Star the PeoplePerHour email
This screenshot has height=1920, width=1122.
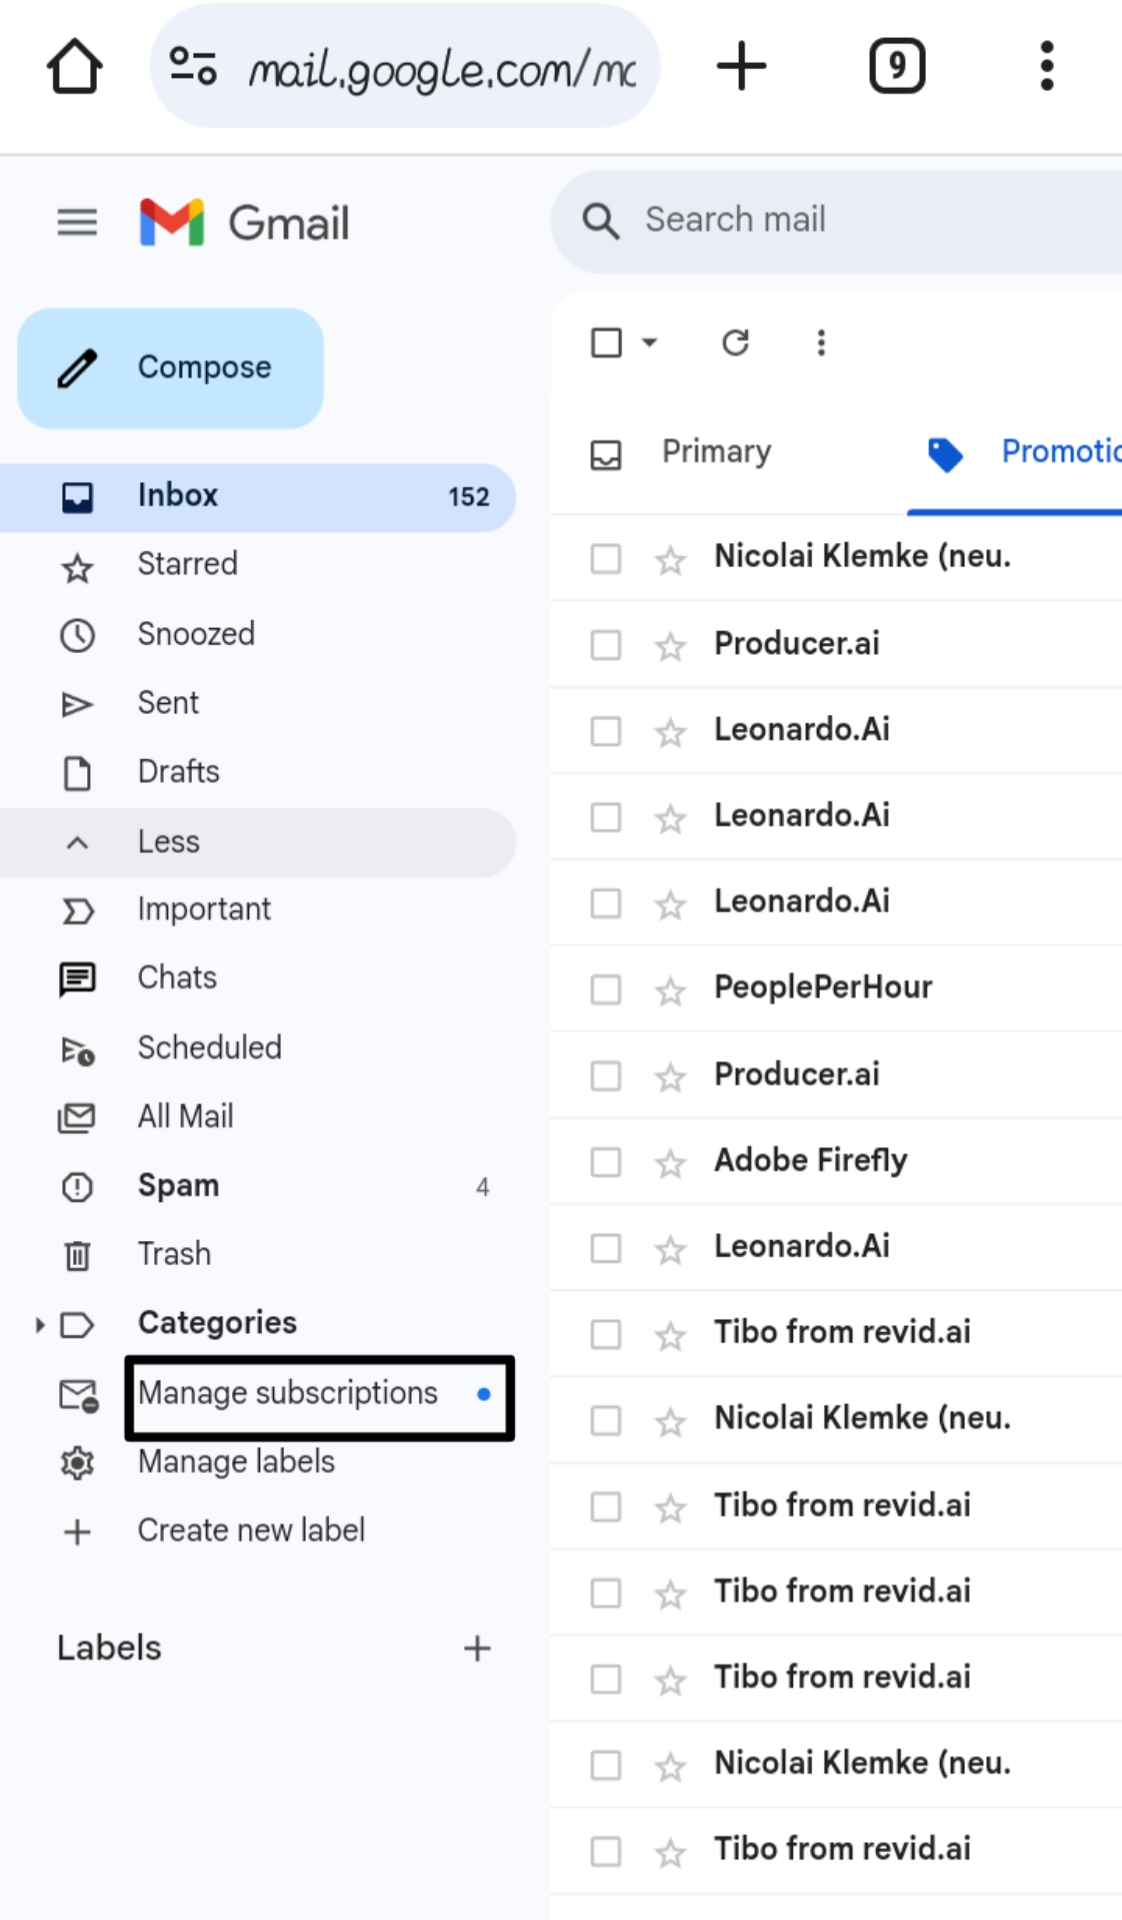tap(670, 990)
